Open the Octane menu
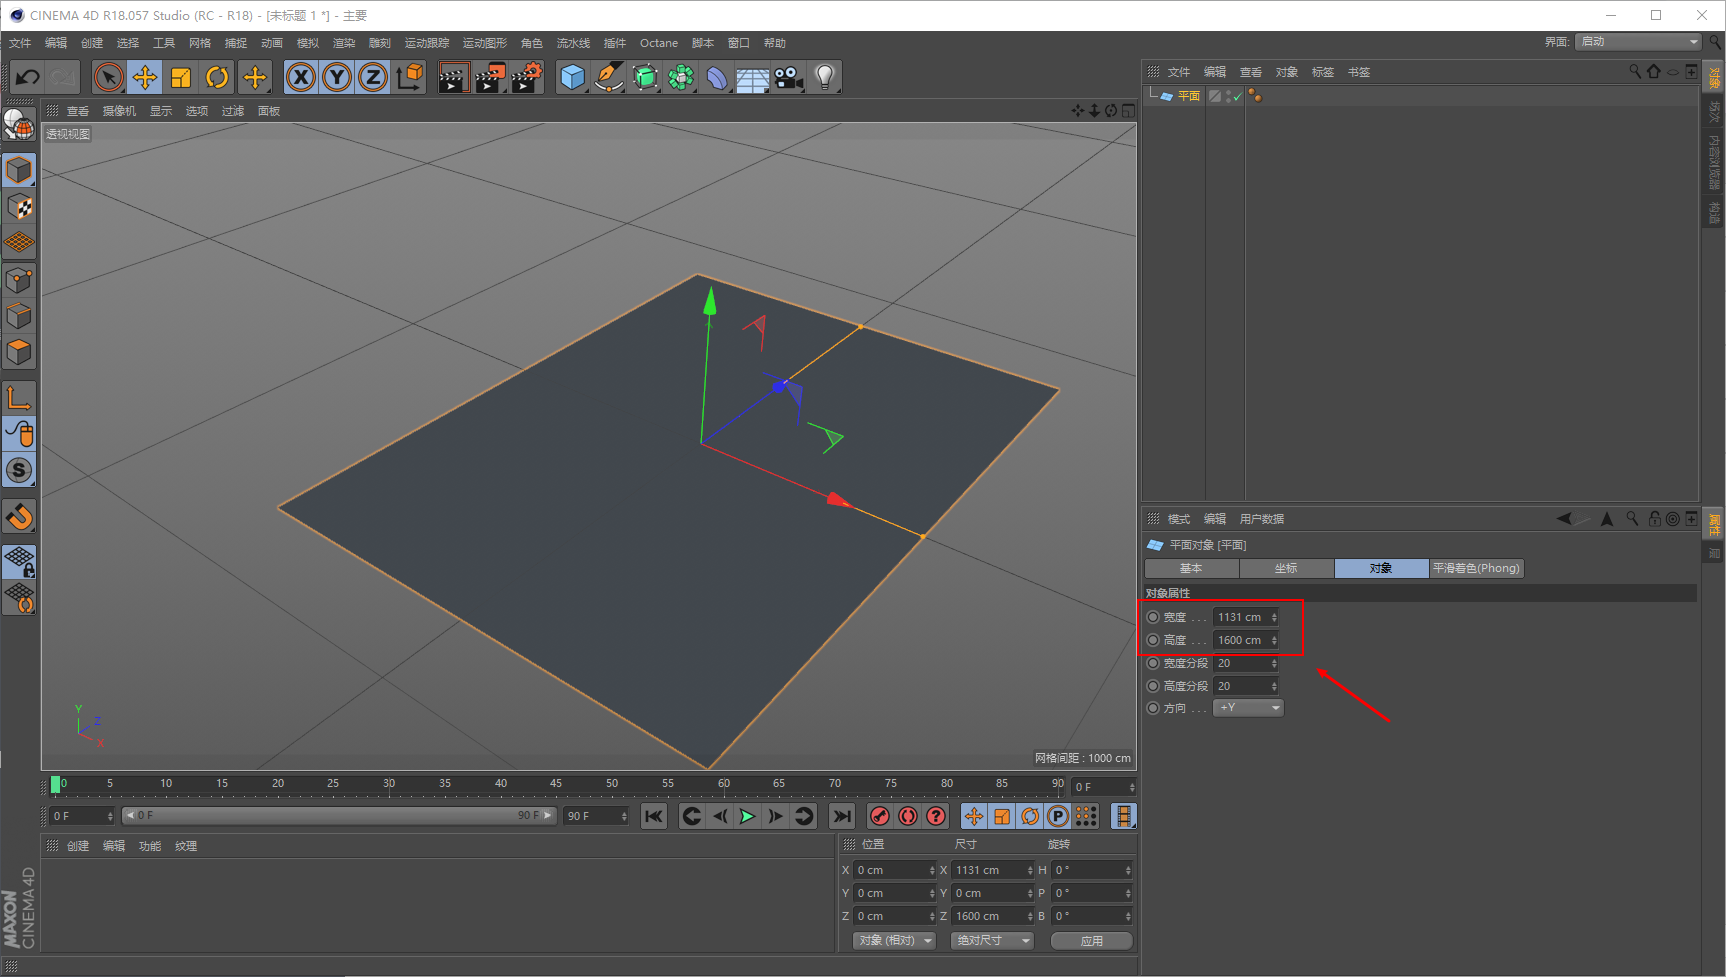This screenshot has height=977, width=1726. pos(659,43)
